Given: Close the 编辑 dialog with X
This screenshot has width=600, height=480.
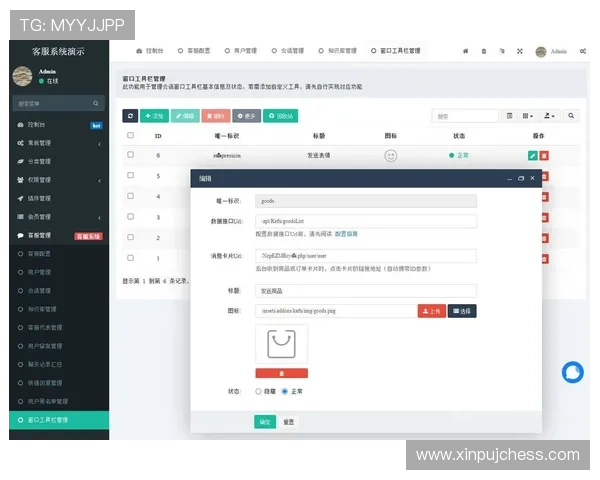Looking at the screenshot, I should pyautogui.click(x=532, y=178).
